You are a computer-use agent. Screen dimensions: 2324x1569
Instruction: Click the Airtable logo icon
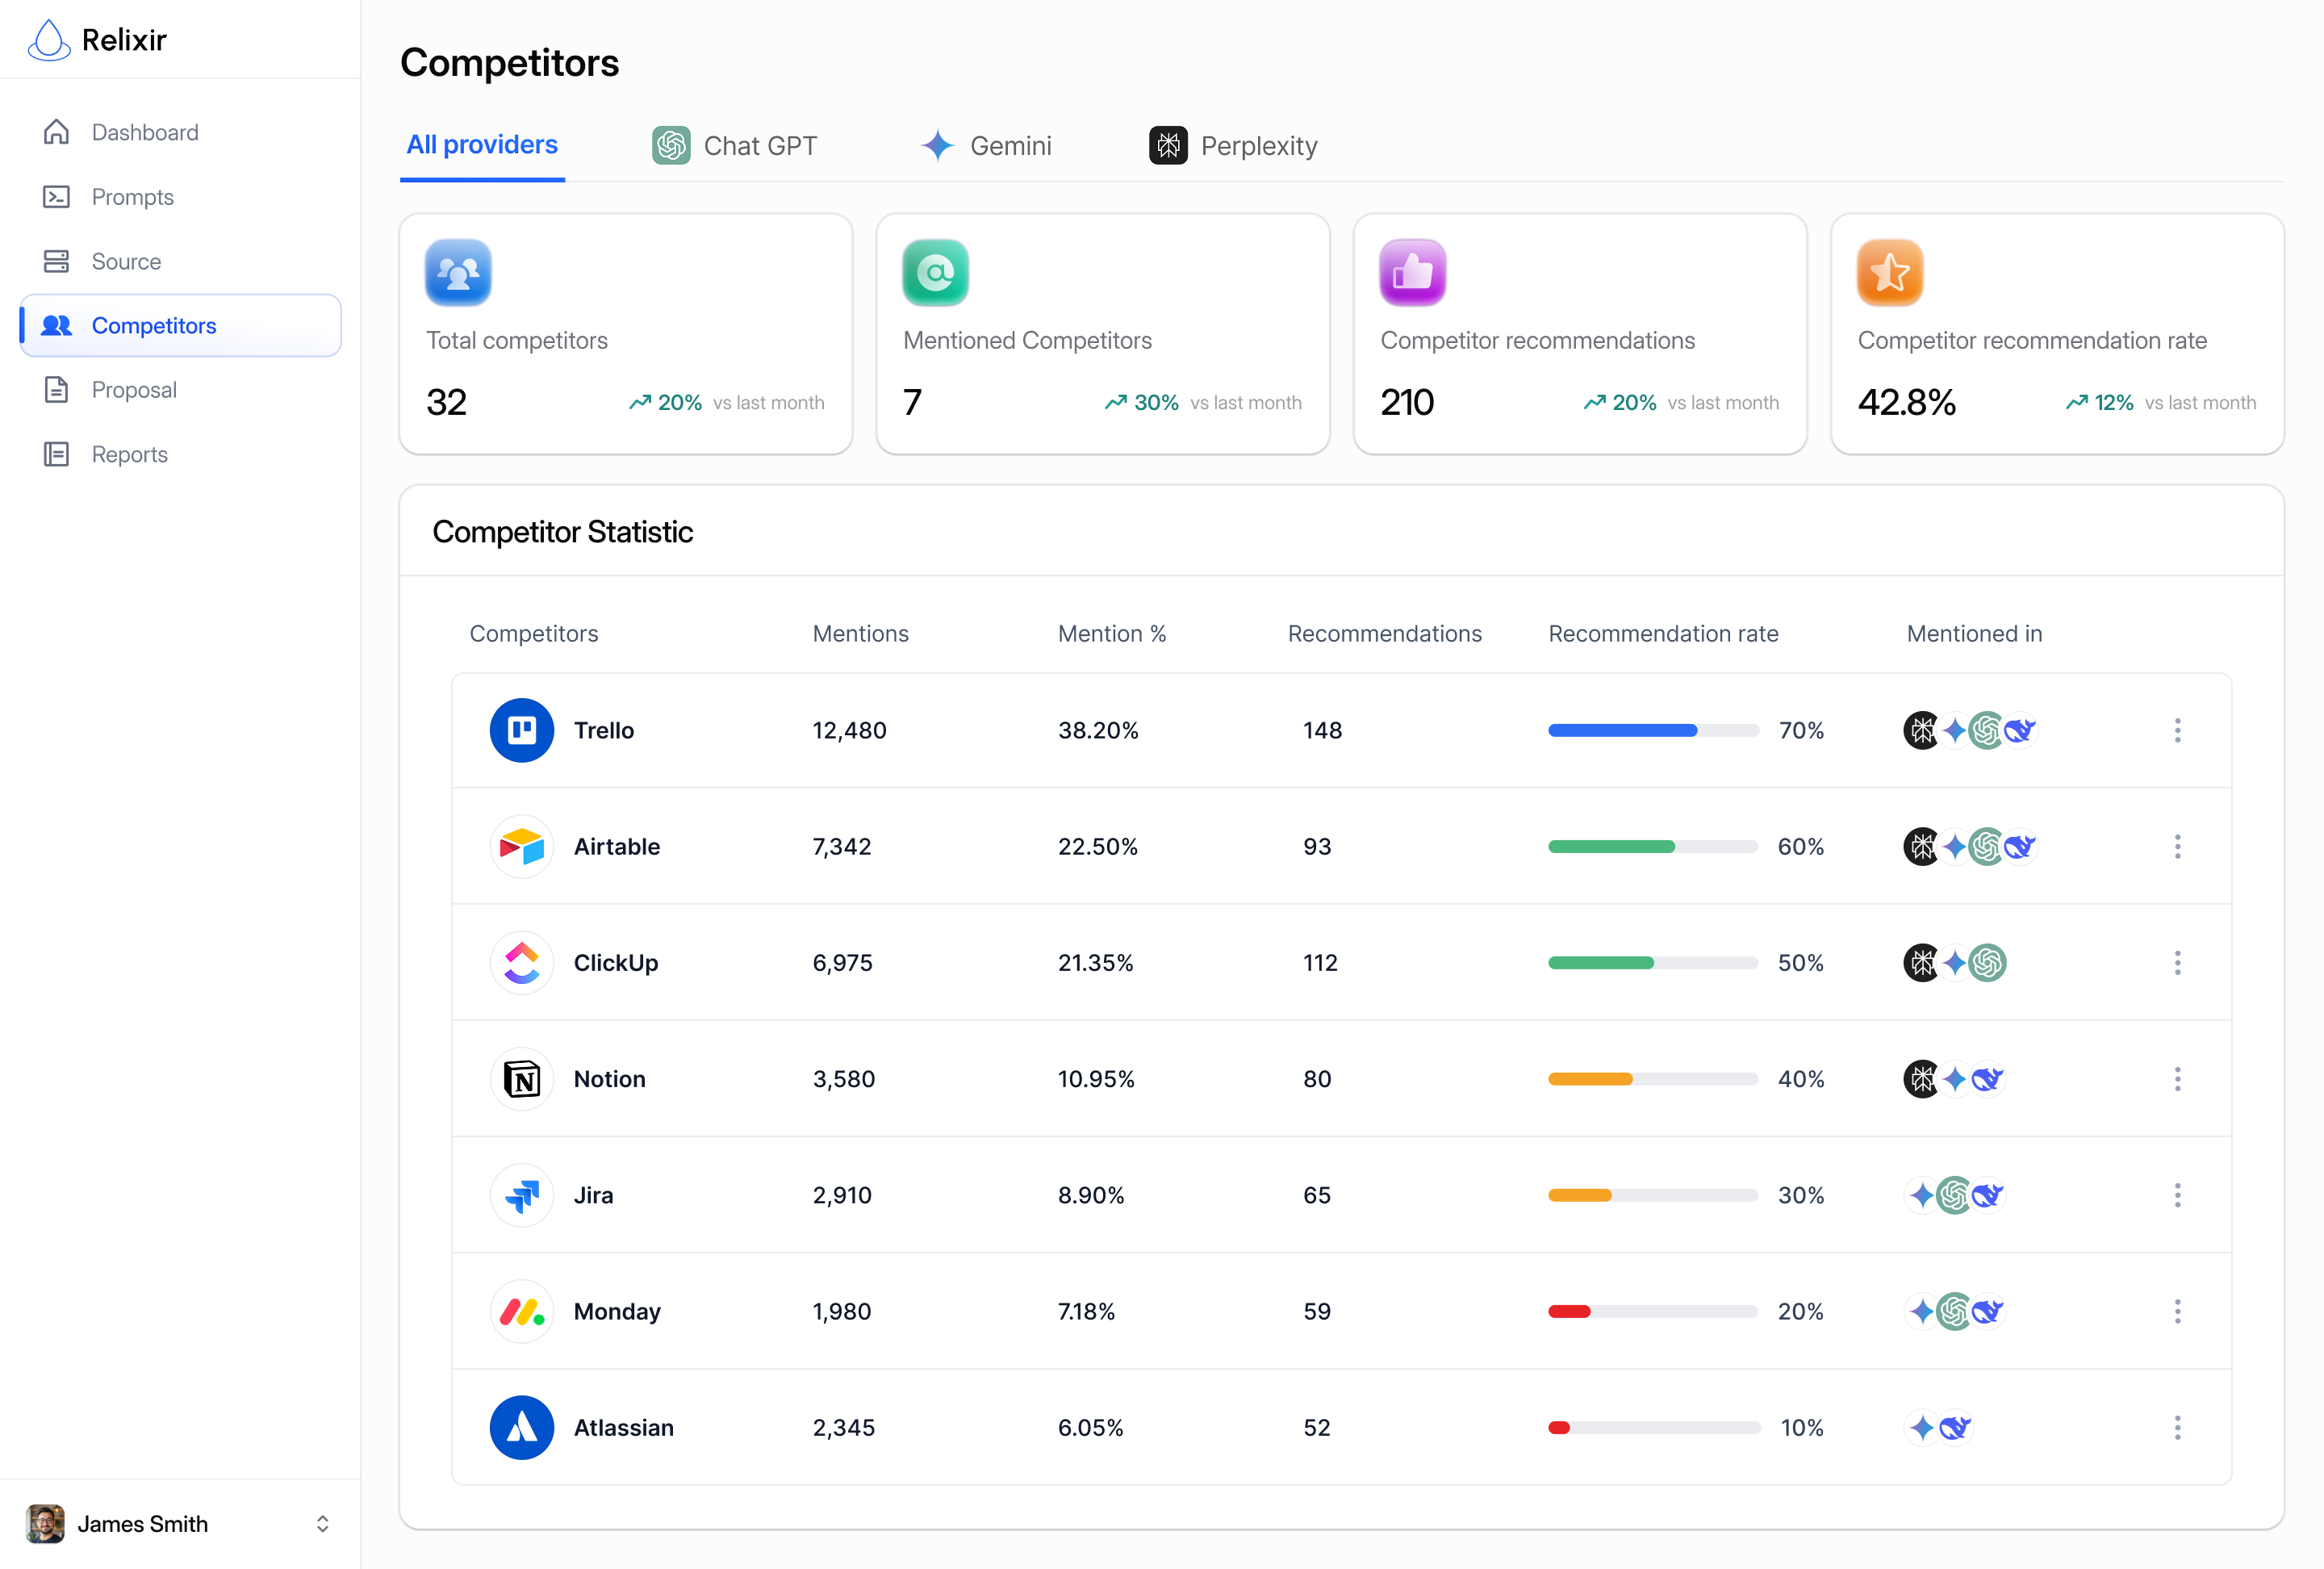point(521,846)
